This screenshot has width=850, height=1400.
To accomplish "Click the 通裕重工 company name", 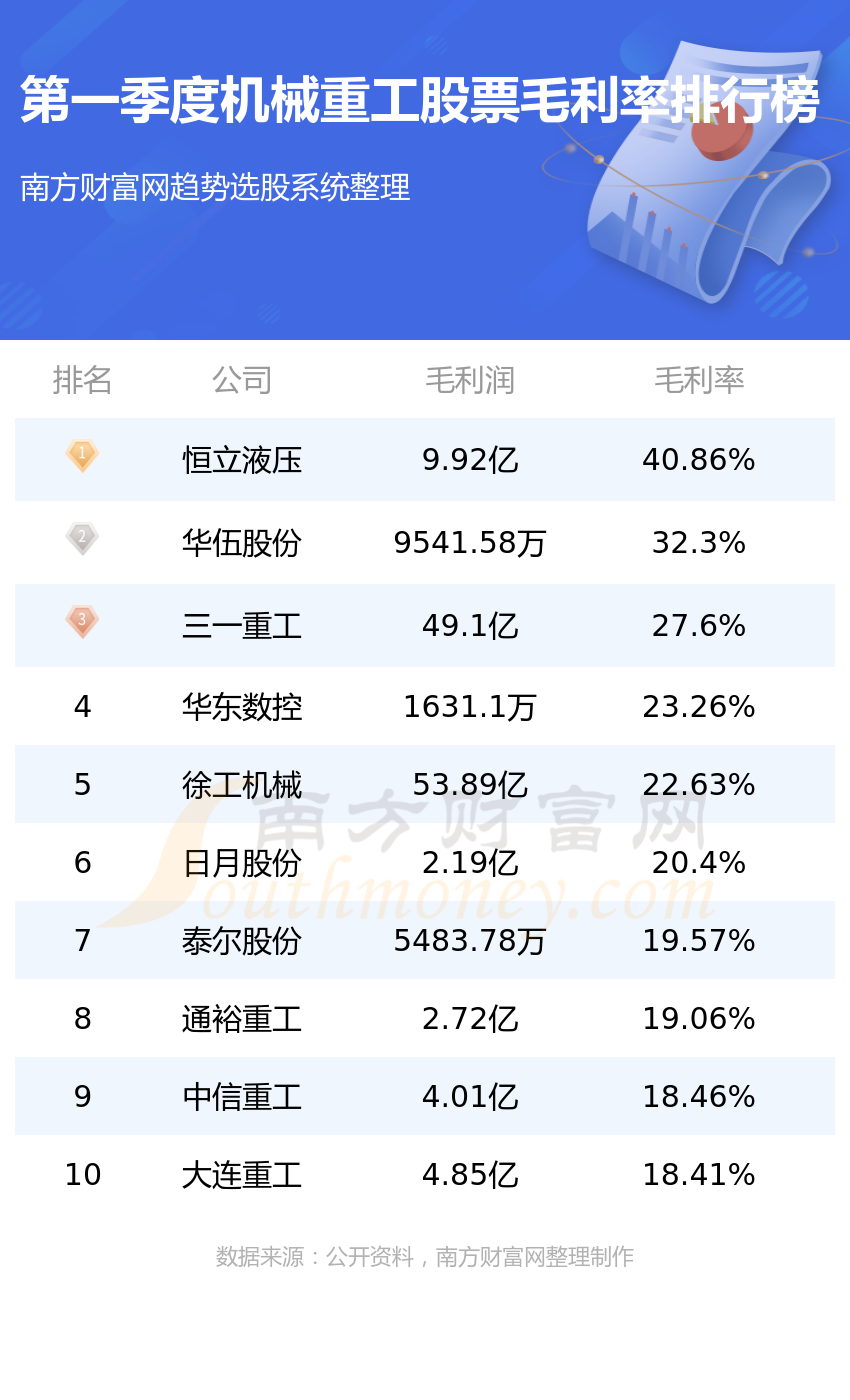I will click(x=242, y=1019).
